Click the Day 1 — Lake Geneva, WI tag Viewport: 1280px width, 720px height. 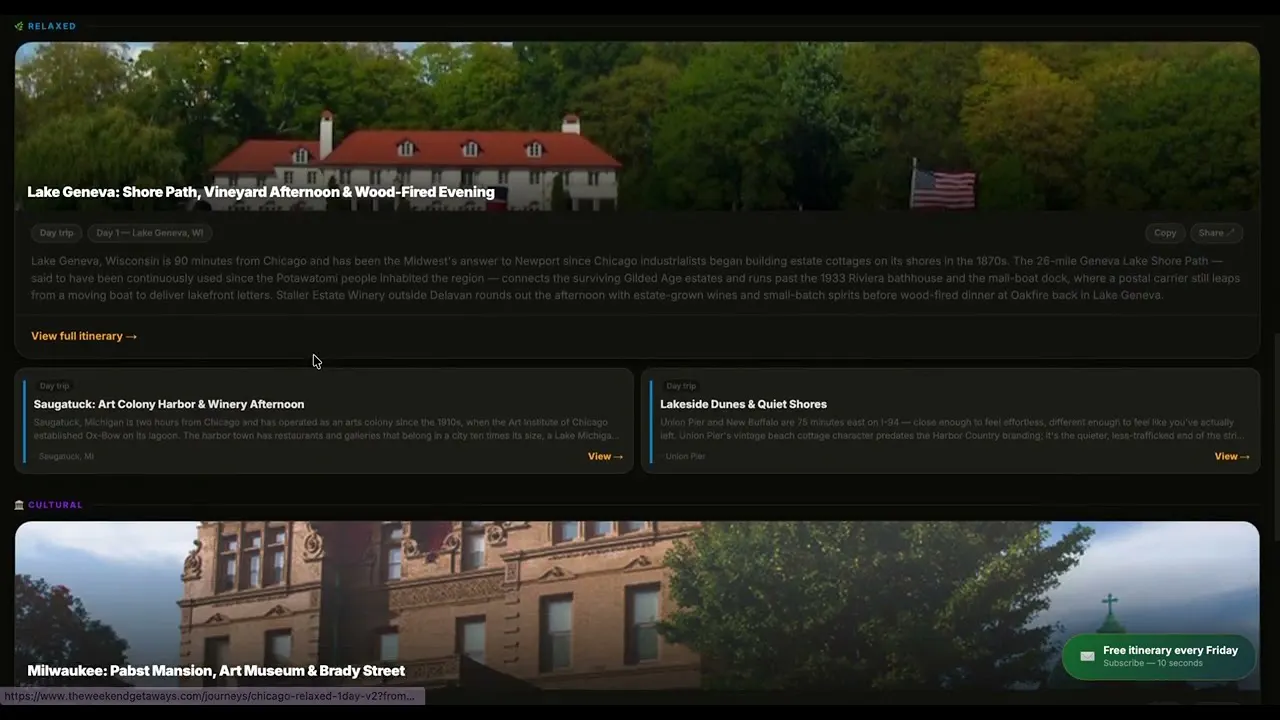(x=149, y=233)
